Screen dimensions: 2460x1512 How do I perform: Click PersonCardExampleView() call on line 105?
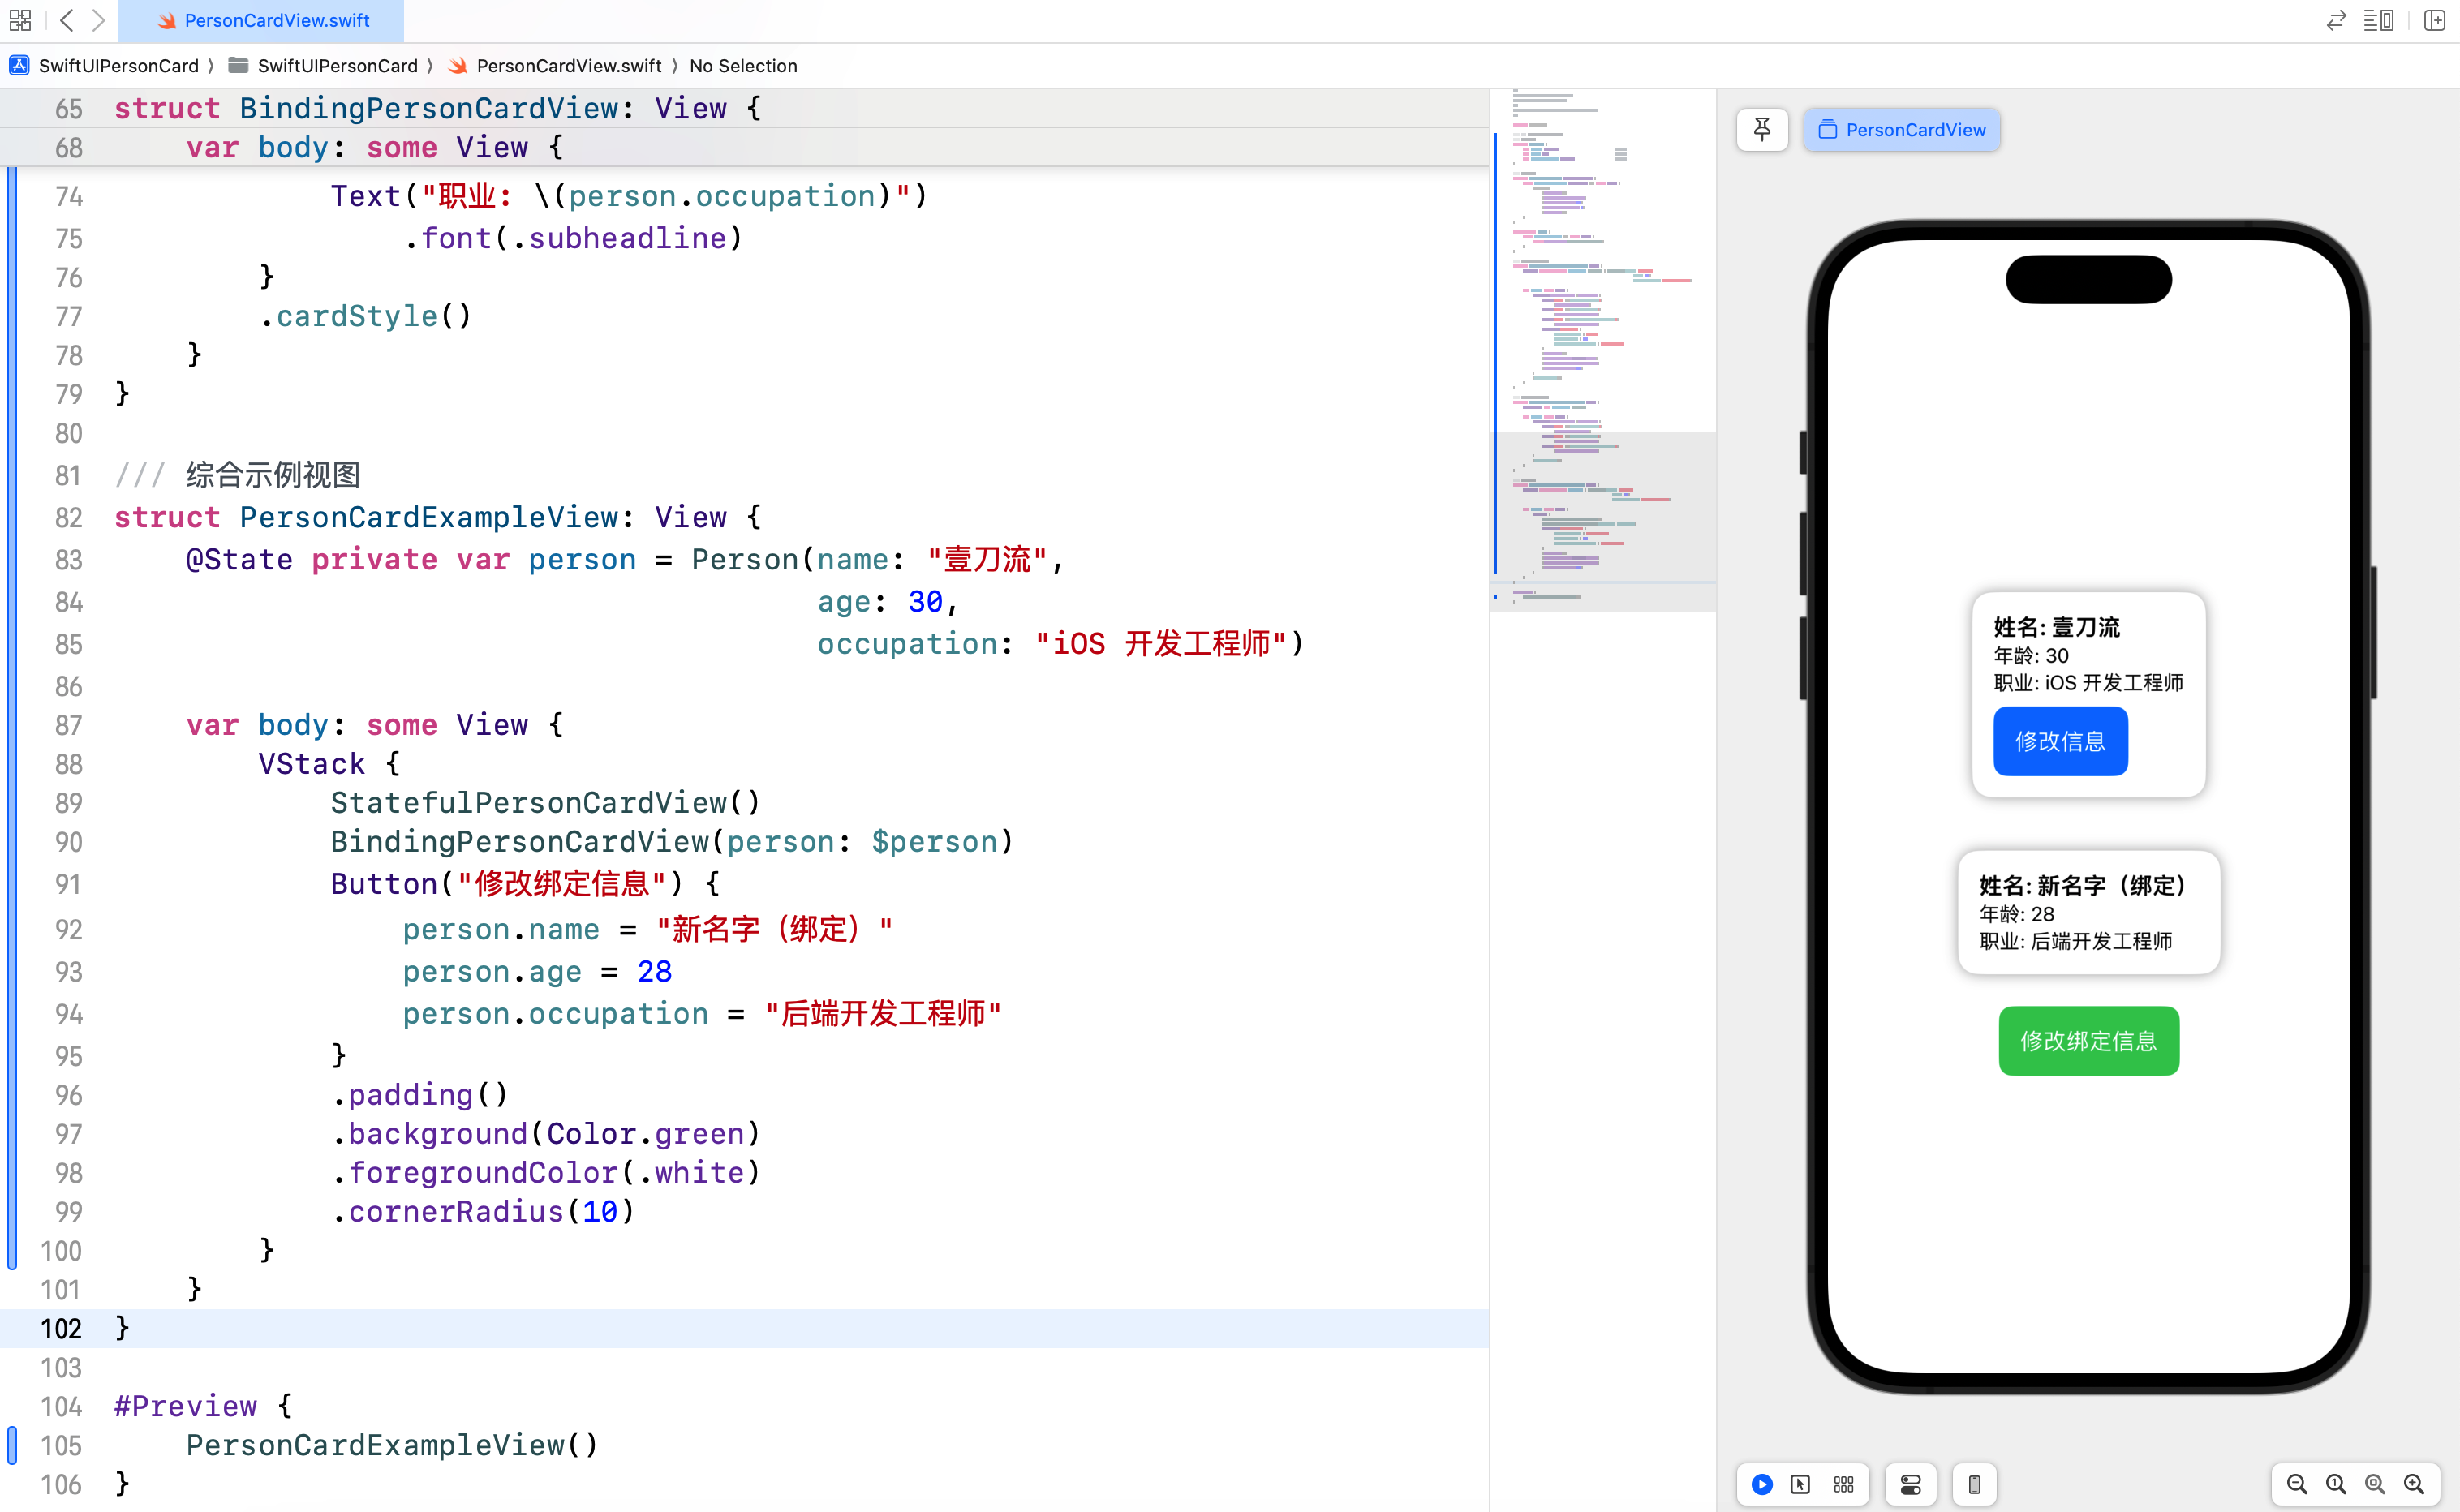392,1445
